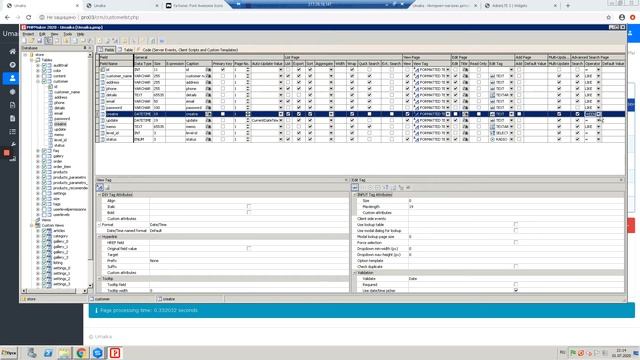The width and height of the screenshot is (640, 360).
Task: Click first icon in Edit Tag panel toolbar
Action: pos(355,187)
